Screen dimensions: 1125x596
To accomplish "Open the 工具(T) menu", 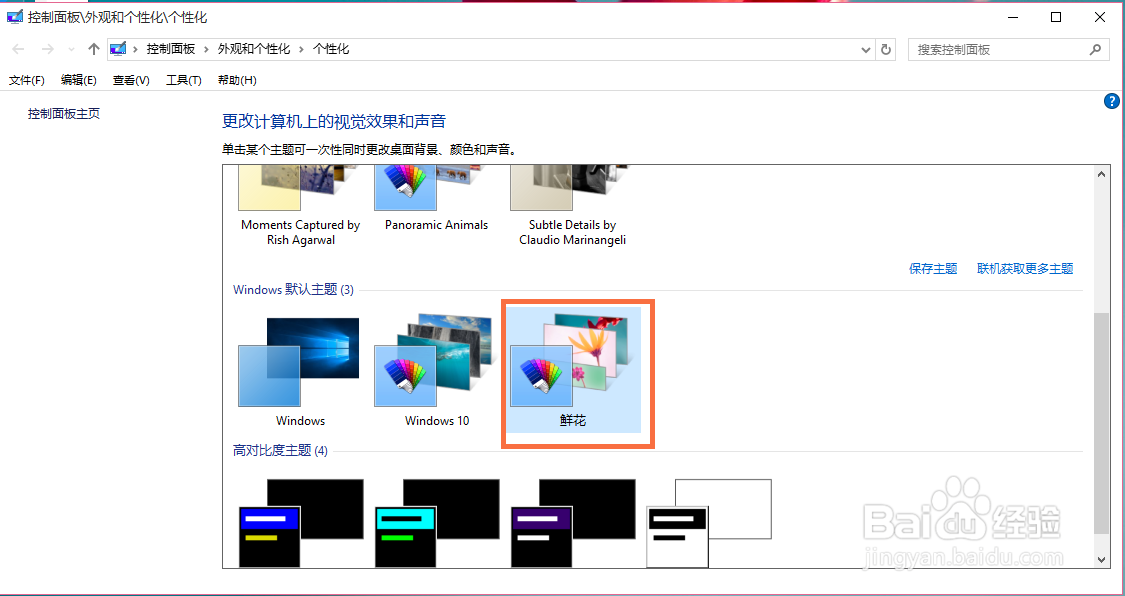I will click(x=184, y=80).
